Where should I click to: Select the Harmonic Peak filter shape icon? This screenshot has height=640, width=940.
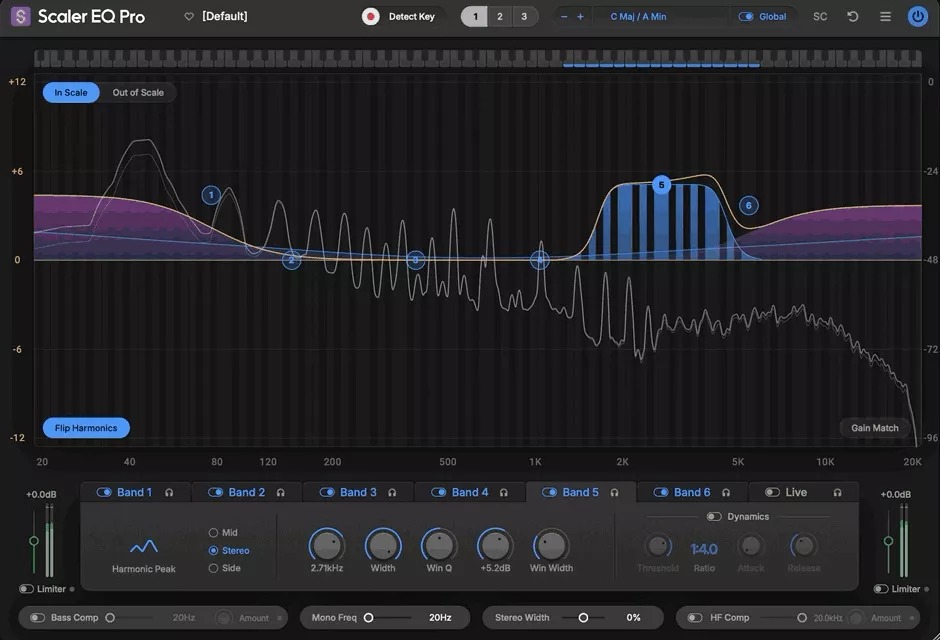tap(144, 546)
